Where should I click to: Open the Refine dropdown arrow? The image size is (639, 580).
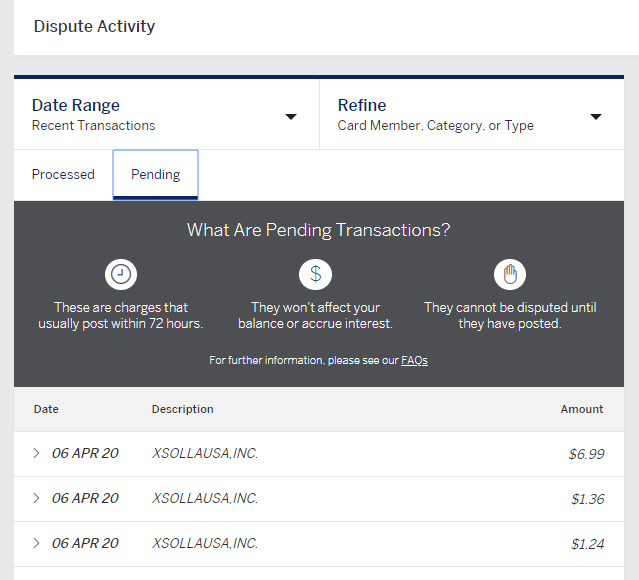(596, 117)
